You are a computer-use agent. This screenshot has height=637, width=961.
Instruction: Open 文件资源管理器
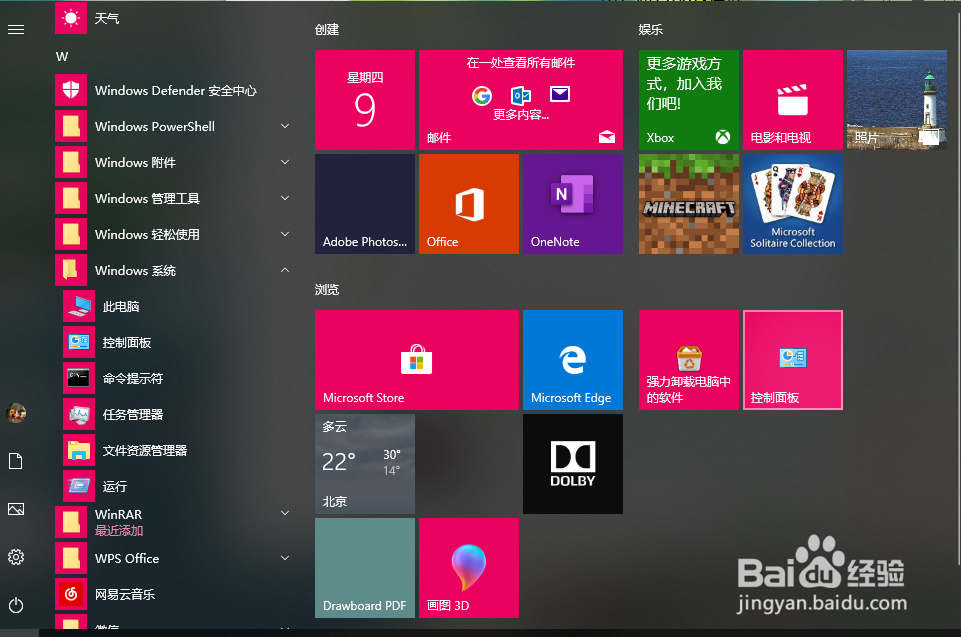click(x=178, y=451)
